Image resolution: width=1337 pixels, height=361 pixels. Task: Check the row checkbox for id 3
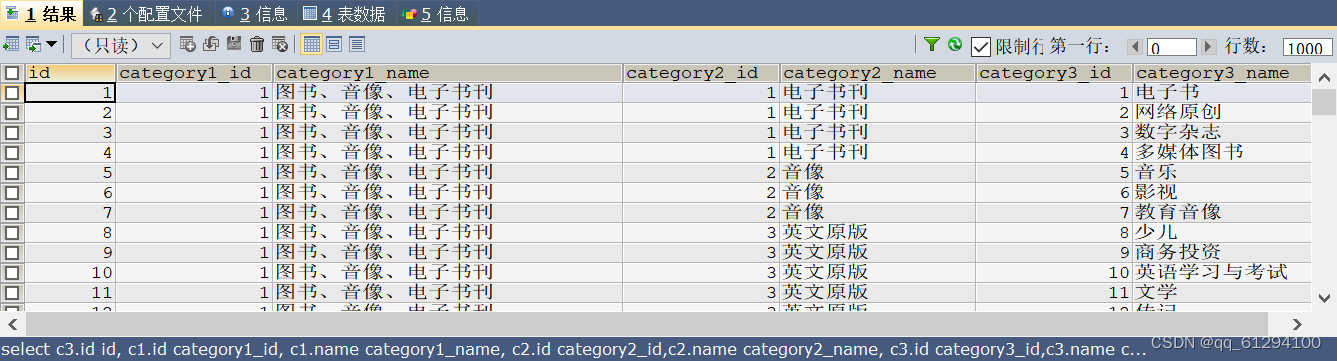click(12, 132)
